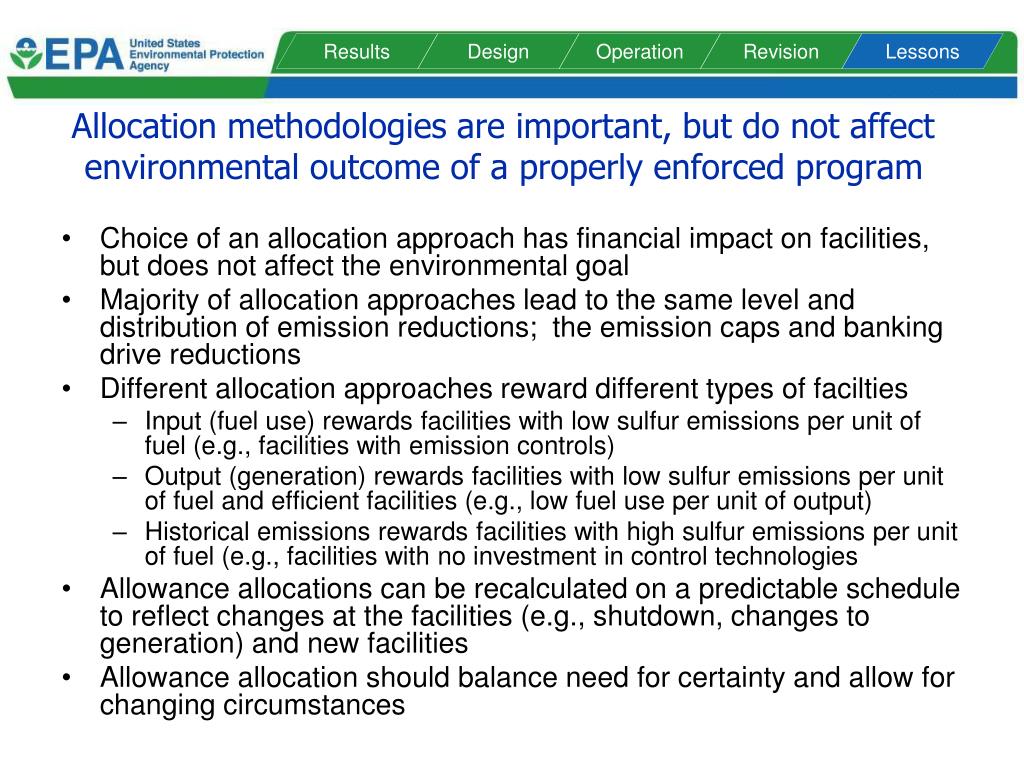
Task: Switch to the Operation tab
Action: tap(639, 52)
